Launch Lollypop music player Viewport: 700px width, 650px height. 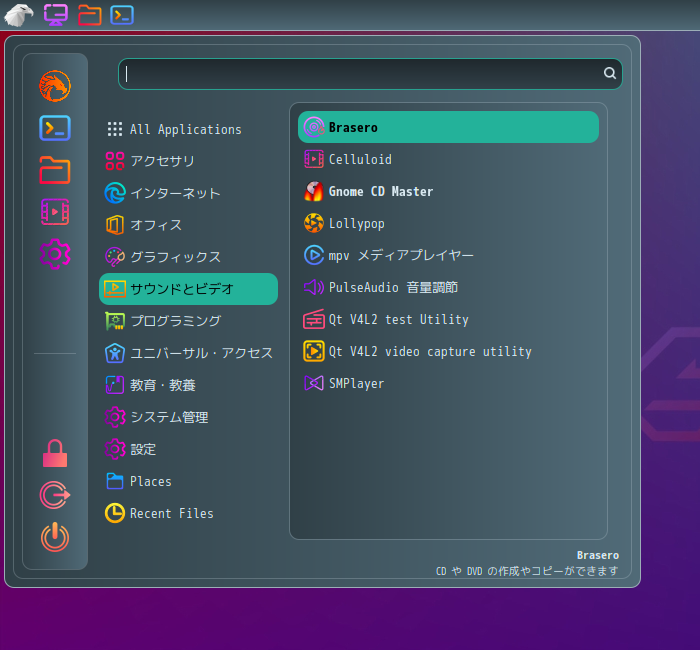tap(448, 223)
